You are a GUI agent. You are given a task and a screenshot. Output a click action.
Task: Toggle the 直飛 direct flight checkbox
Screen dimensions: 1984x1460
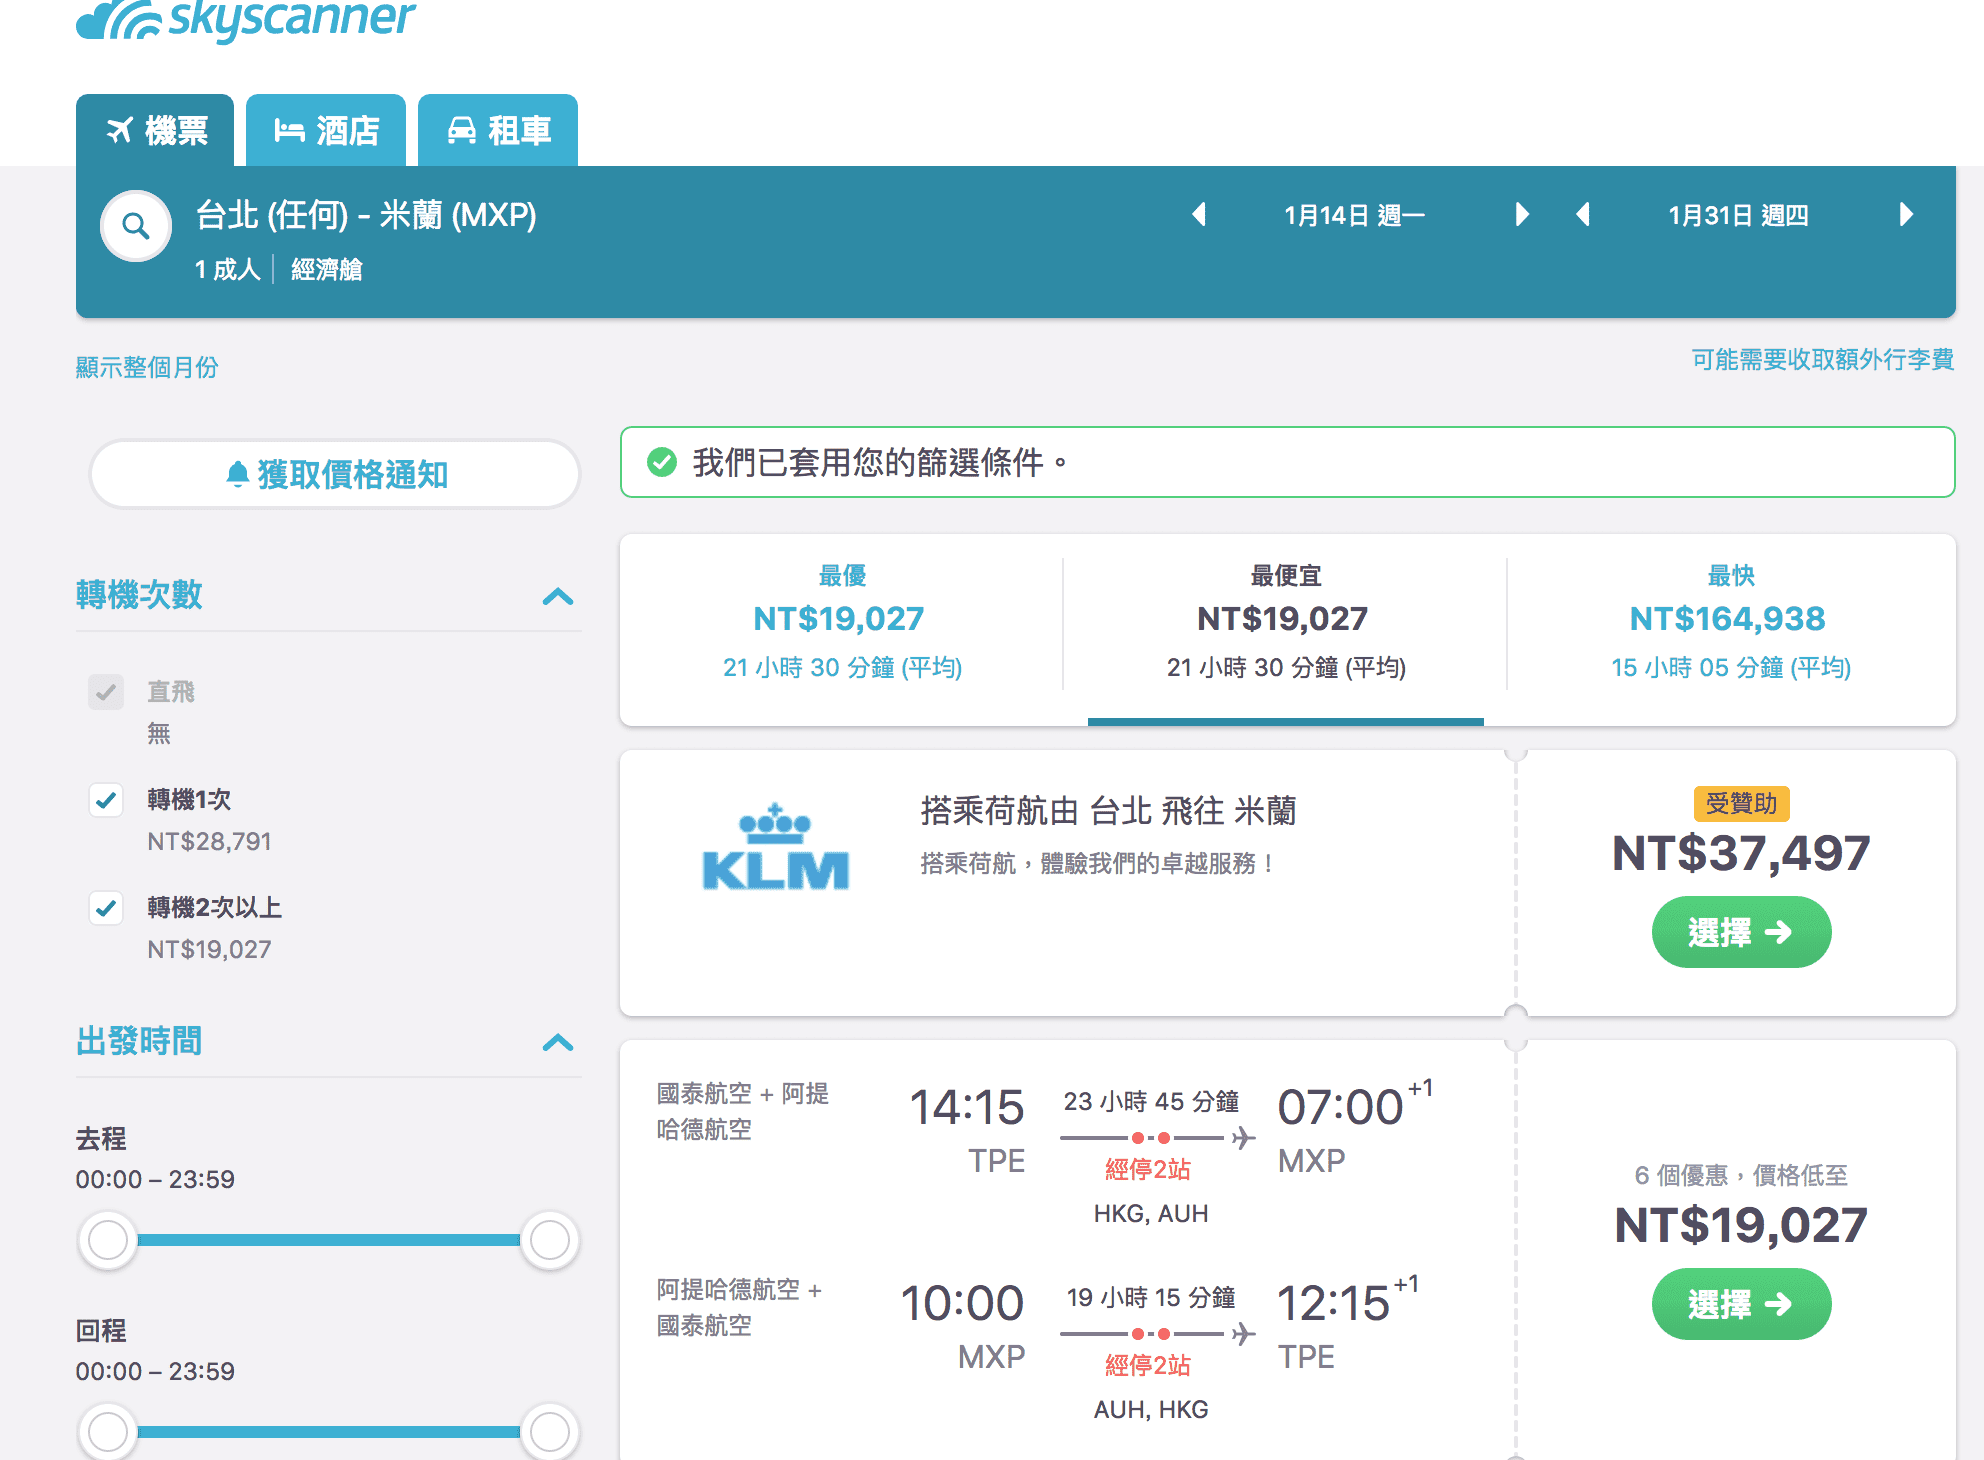click(x=106, y=692)
